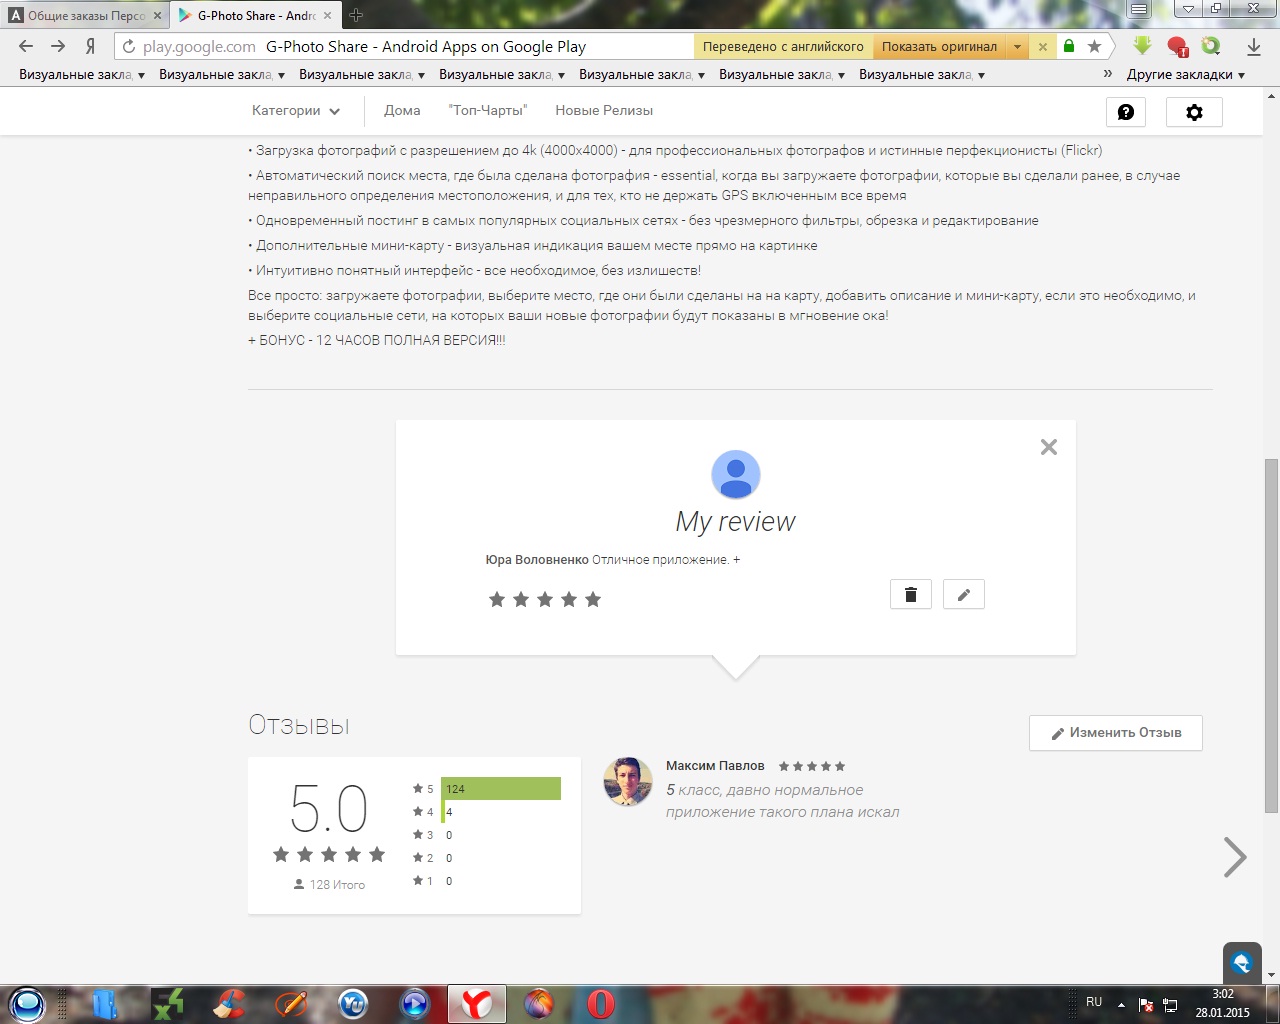
Task: Click the Переведено с английского label
Action: click(783, 47)
